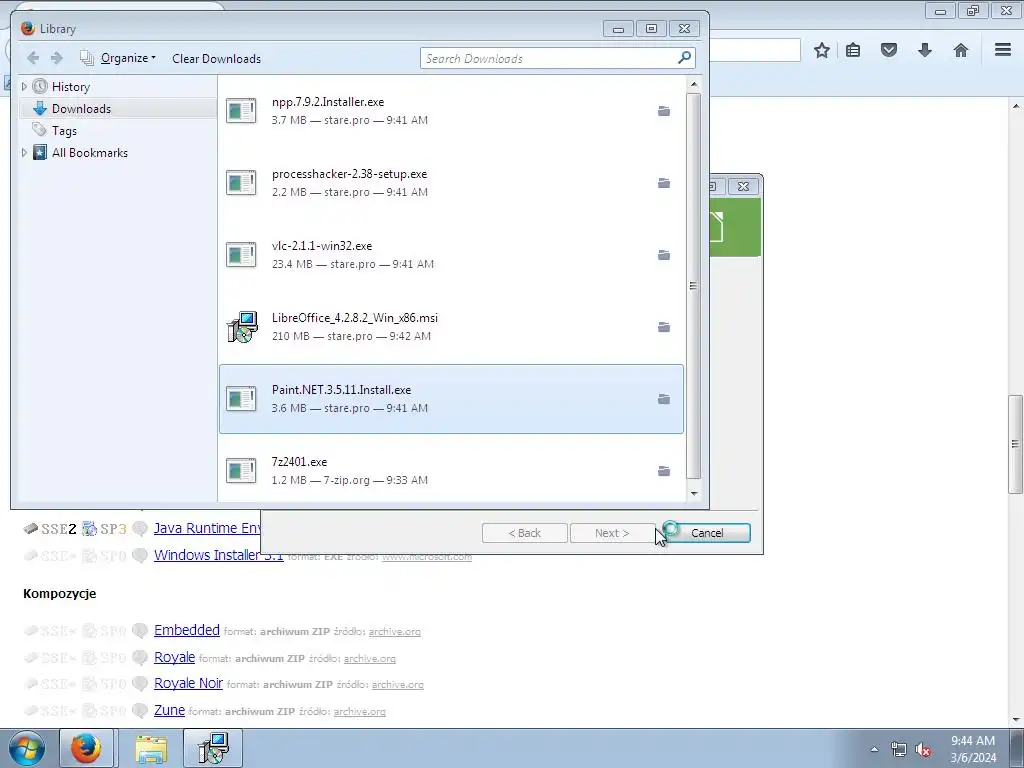1024x768 pixels.
Task: Open the Java Runtime Environment link
Action: point(207,528)
